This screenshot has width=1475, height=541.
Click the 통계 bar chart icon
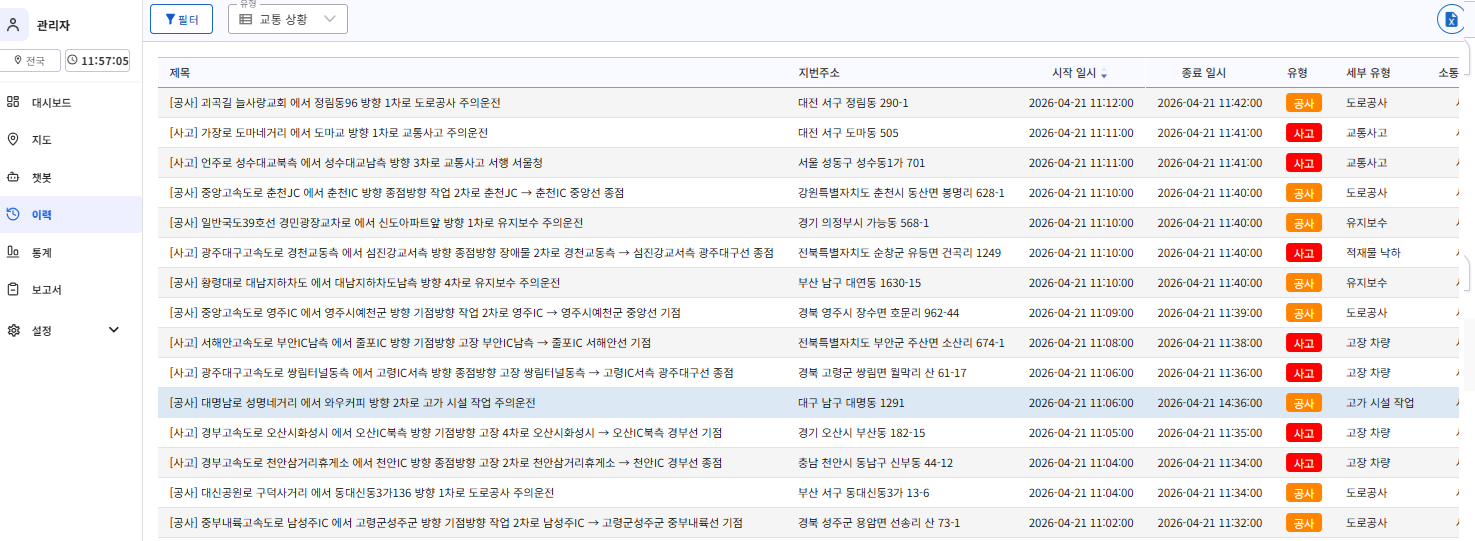(x=13, y=252)
